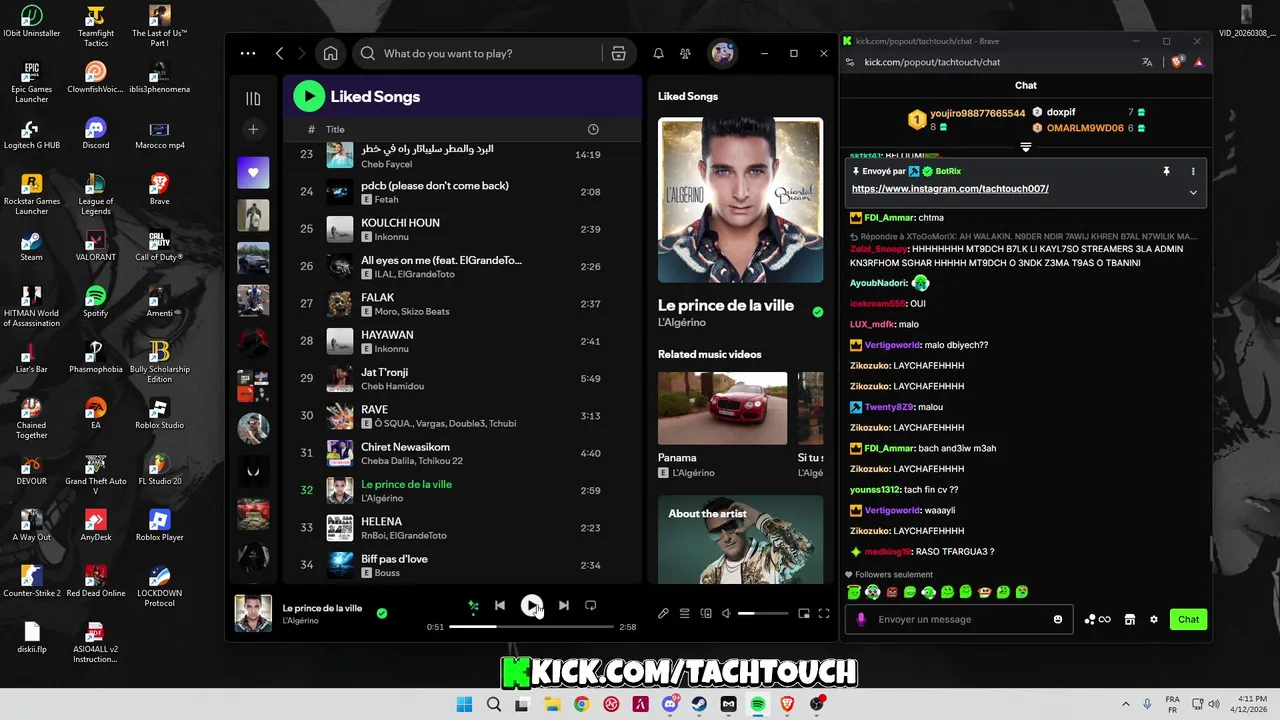Expand pinned message chevron in Kick chat
This screenshot has width=1280, height=720.
point(1192,192)
